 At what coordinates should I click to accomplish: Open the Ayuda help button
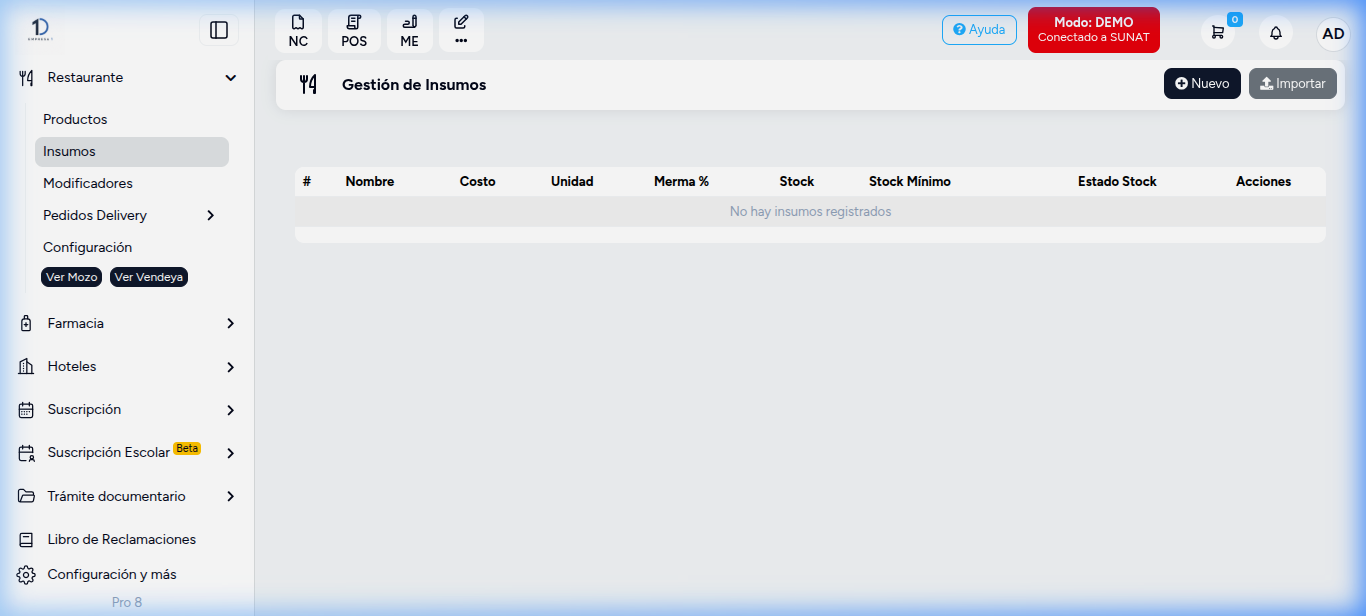(x=979, y=30)
